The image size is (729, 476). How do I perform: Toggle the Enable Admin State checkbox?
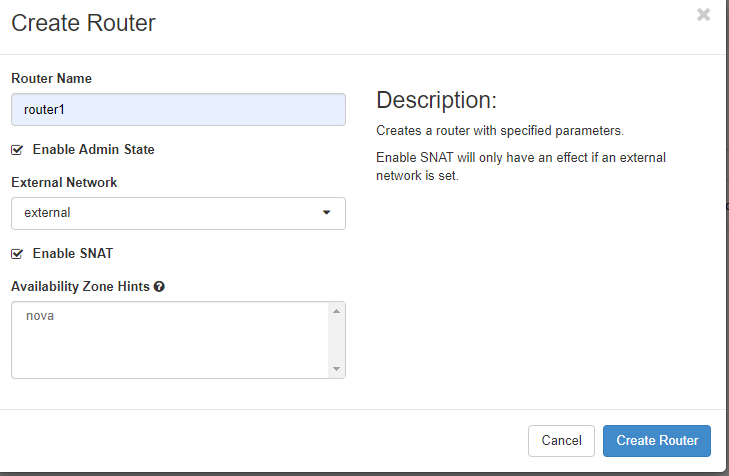pyautogui.click(x=17, y=150)
